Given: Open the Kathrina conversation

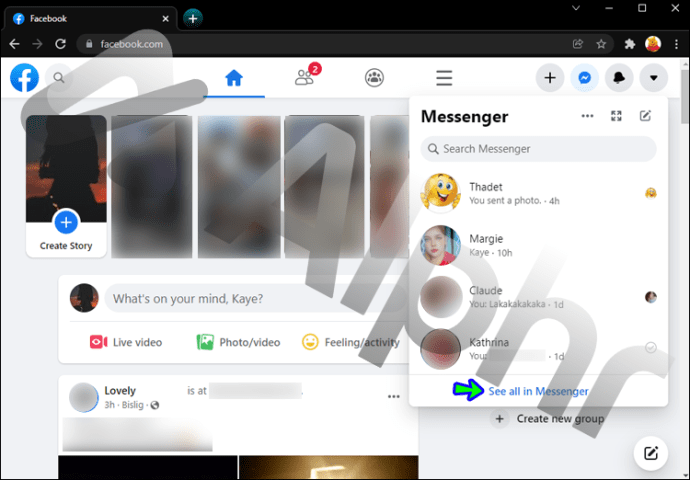Looking at the screenshot, I should (538, 348).
